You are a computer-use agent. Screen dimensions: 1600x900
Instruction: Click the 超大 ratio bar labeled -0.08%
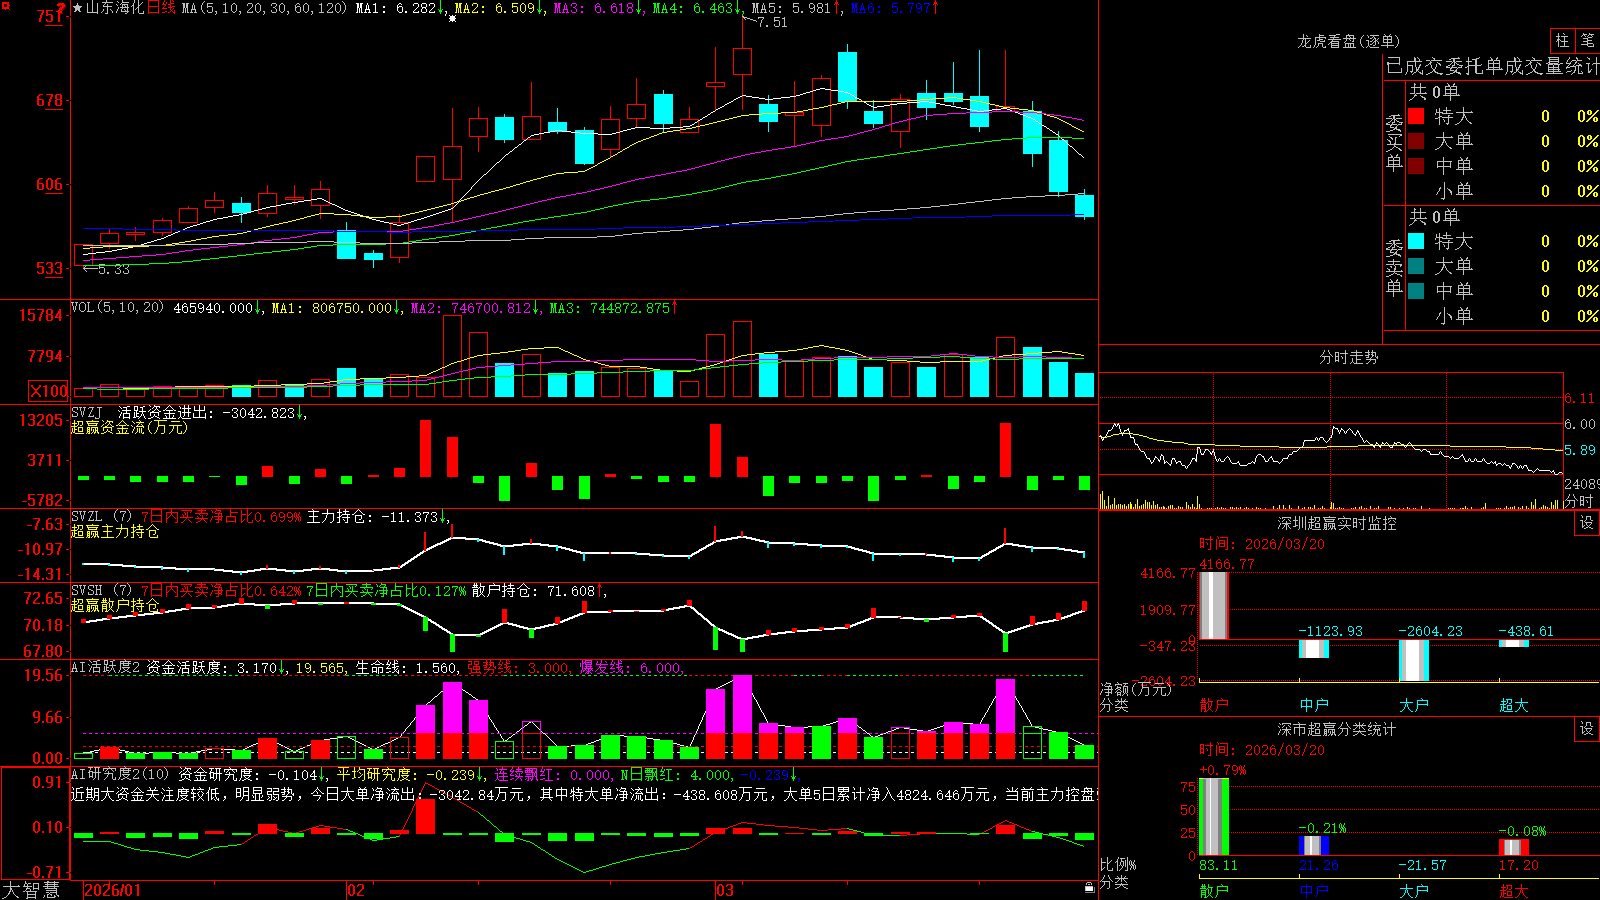(x=1513, y=848)
